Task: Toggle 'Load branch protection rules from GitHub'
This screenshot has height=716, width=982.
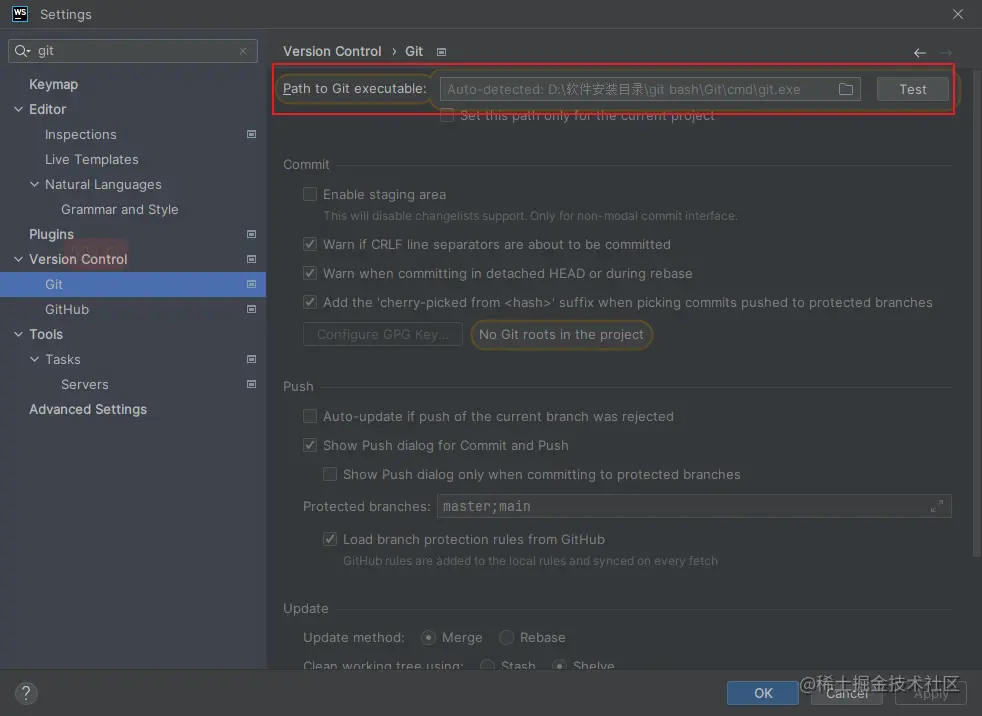Action: (330, 539)
